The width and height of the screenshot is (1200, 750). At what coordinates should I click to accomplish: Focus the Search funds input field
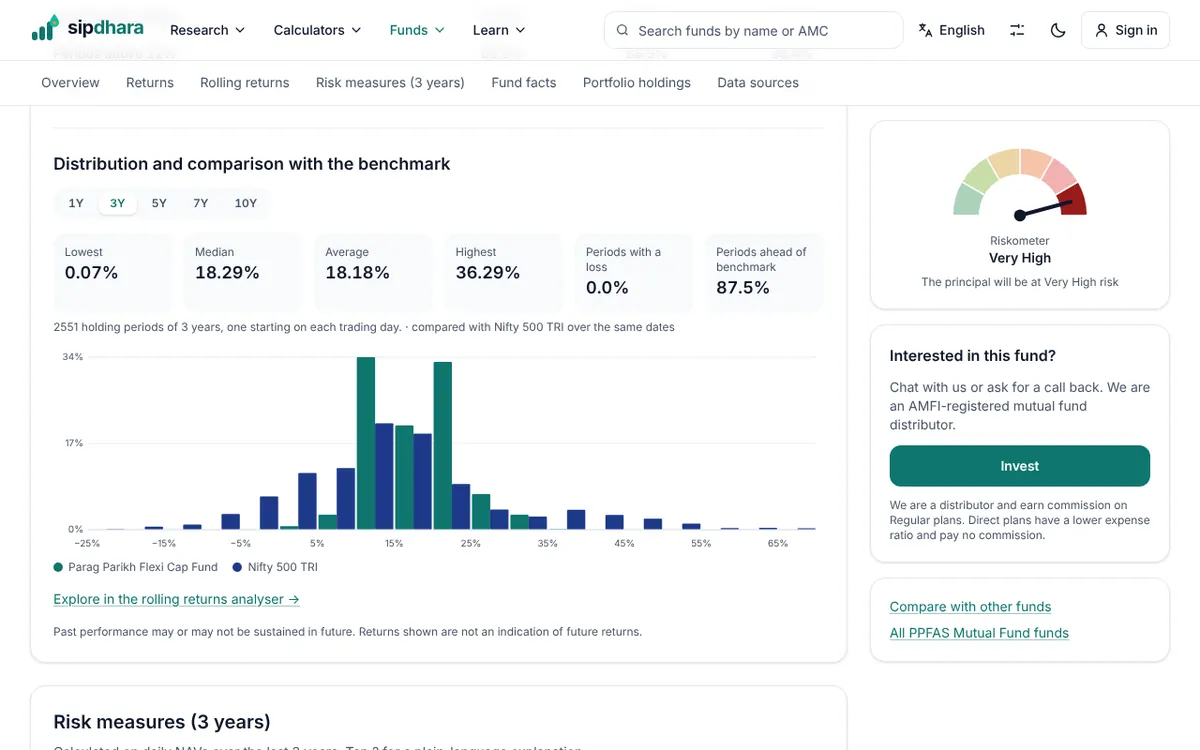tap(753, 30)
